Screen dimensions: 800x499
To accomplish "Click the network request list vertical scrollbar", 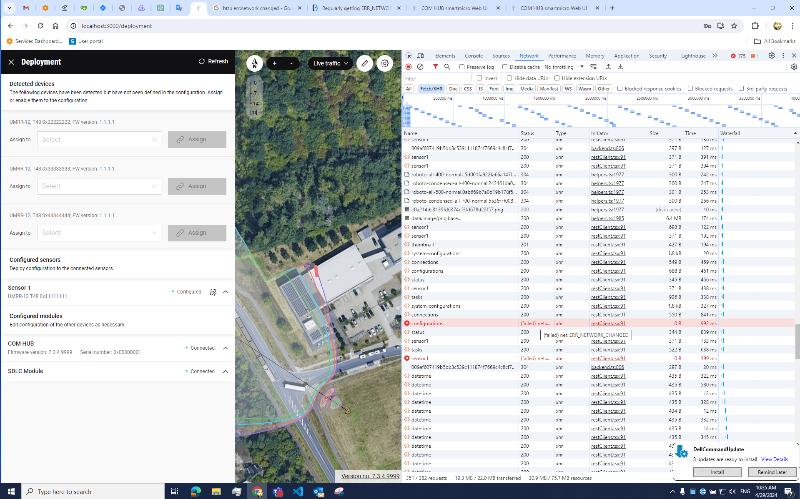I will click(797, 341).
